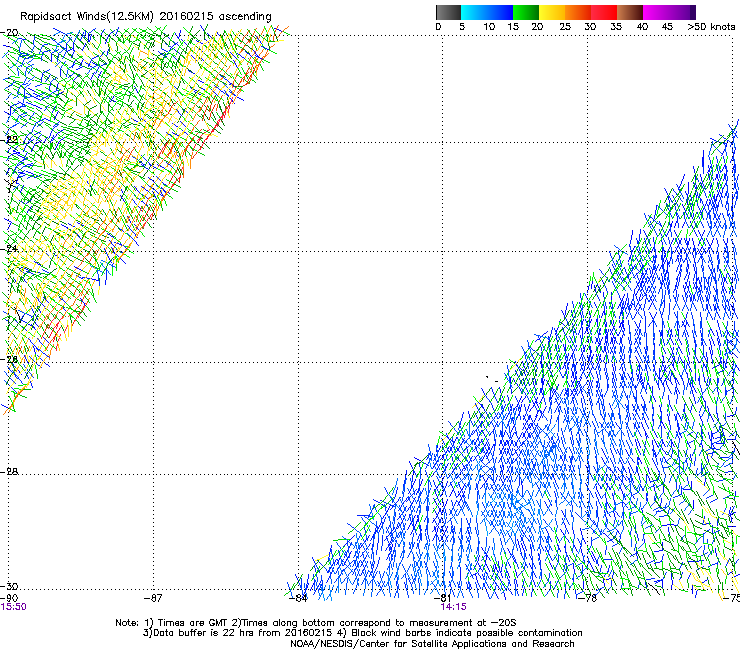The image size is (740, 650).
Task: Click the cyan 5-10 knots legend swatch
Action: click(x=474, y=12)
